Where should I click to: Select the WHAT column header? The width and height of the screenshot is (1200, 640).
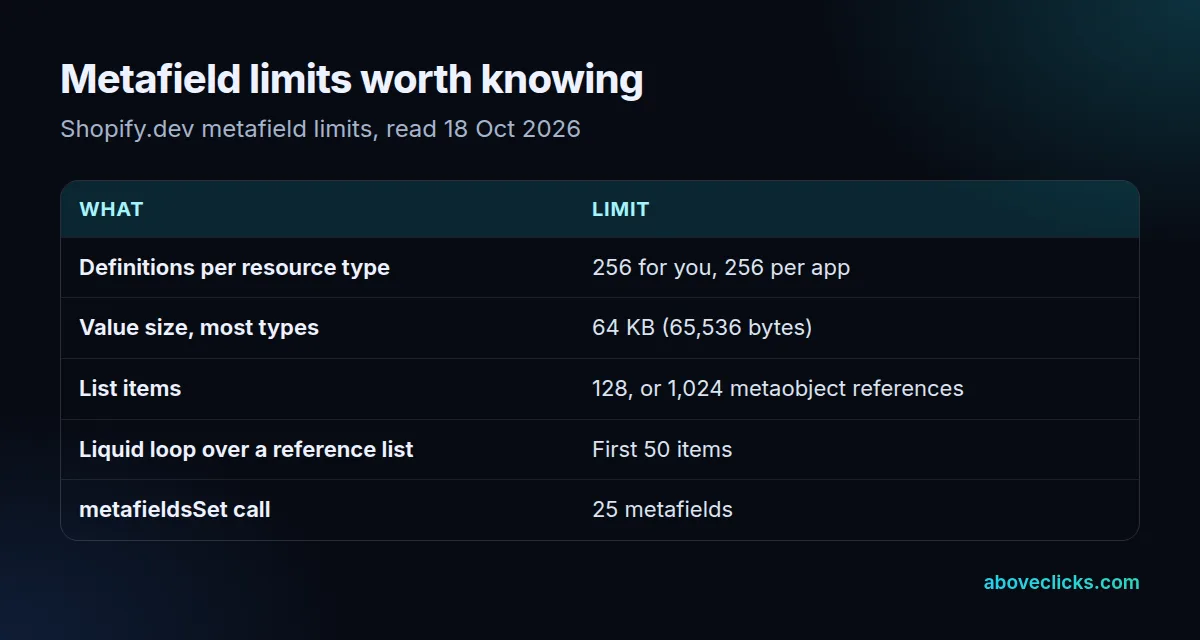click(x=111, y=209)
